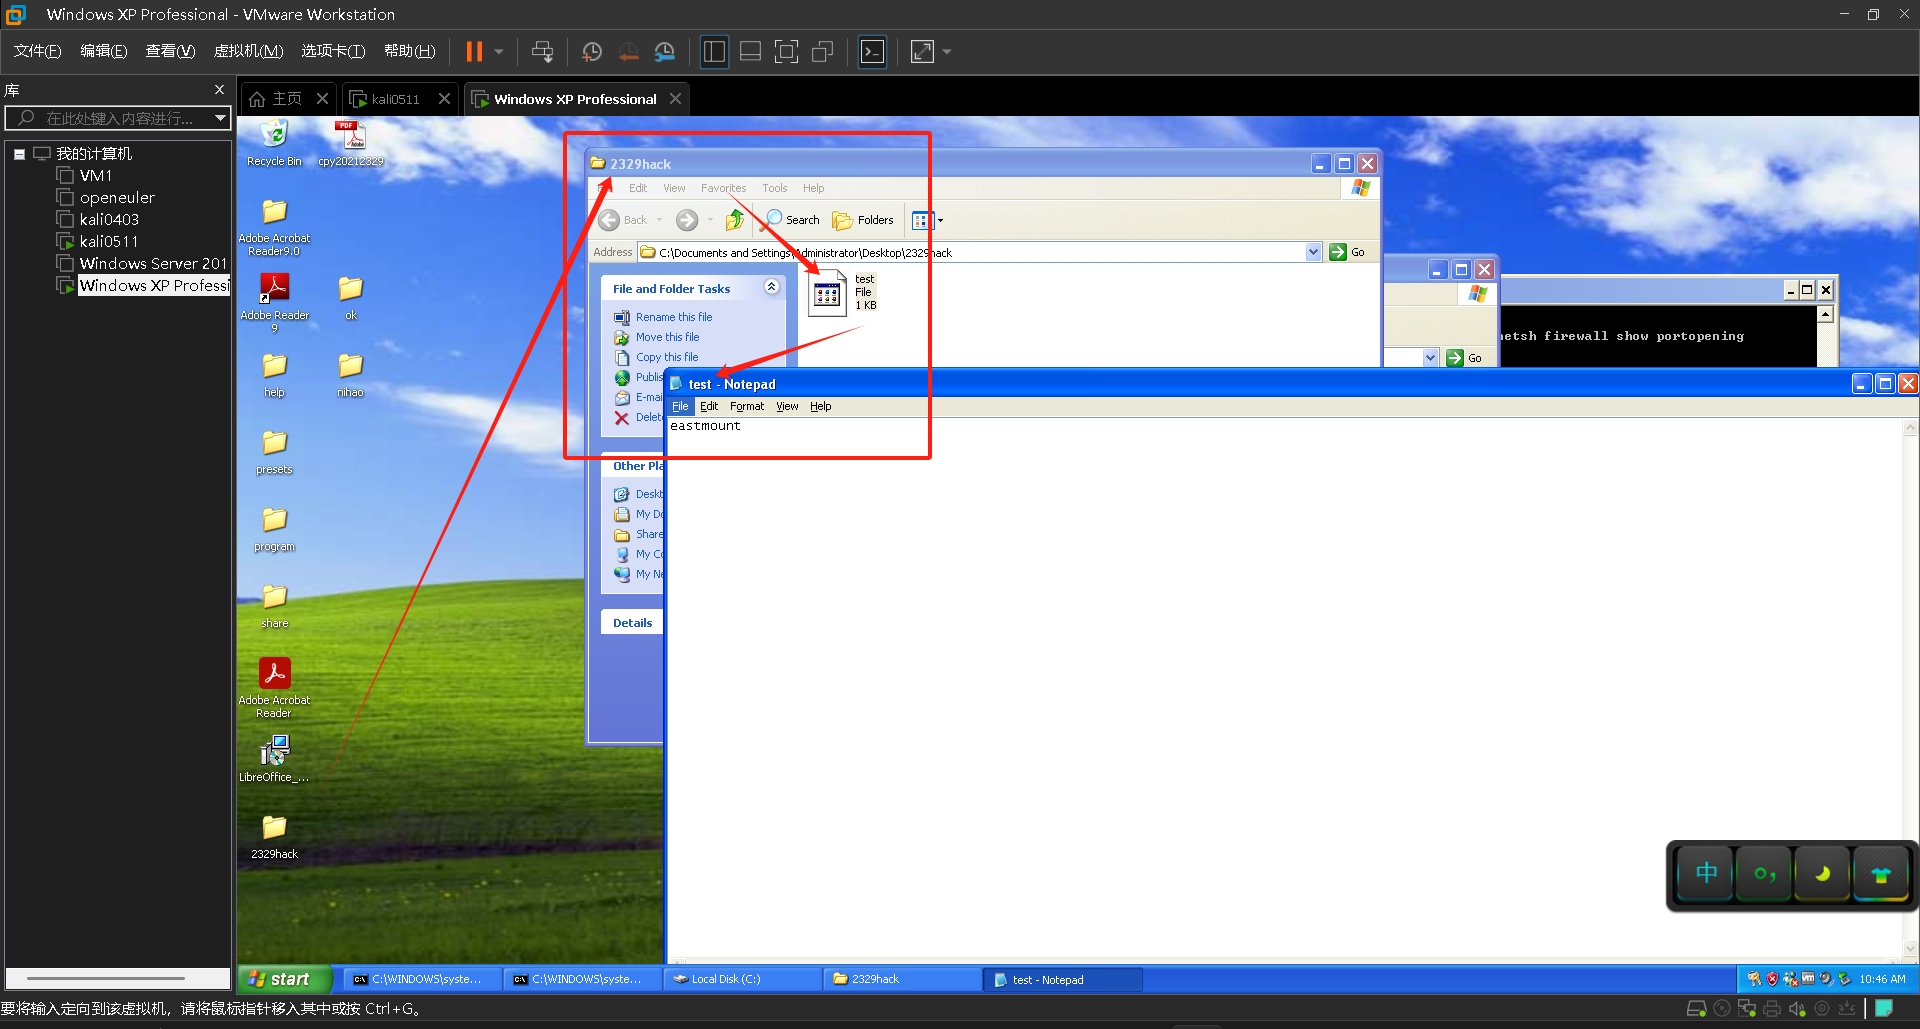
Task: Click the hard disk device icon in VMware status bar
Action: 1696,1009
